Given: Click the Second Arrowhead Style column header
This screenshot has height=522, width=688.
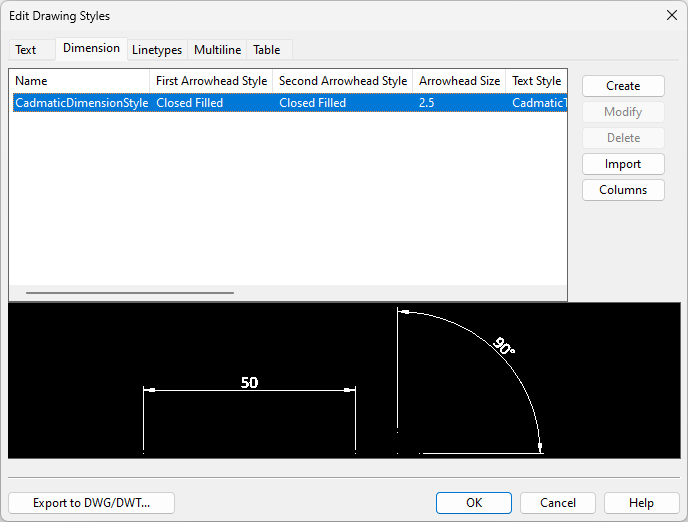Looking at the screenshot, I should (x=342, y=81).
